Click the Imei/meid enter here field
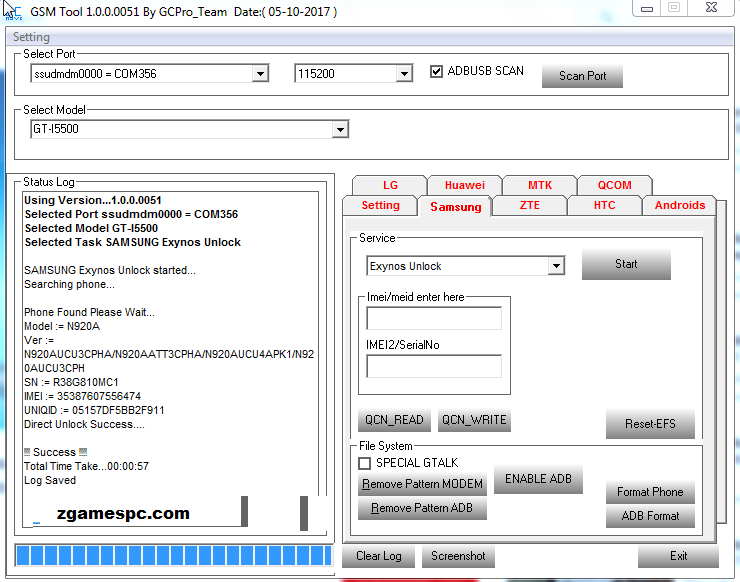The image size is (740, 582). (434, 318)
